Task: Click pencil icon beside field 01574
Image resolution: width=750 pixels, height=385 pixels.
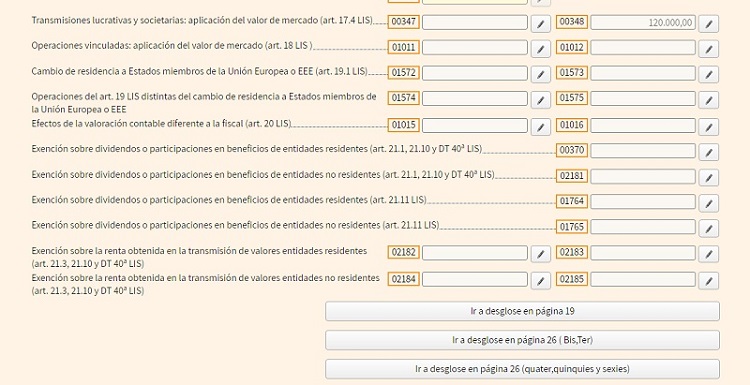Action: tap(540, 100)
